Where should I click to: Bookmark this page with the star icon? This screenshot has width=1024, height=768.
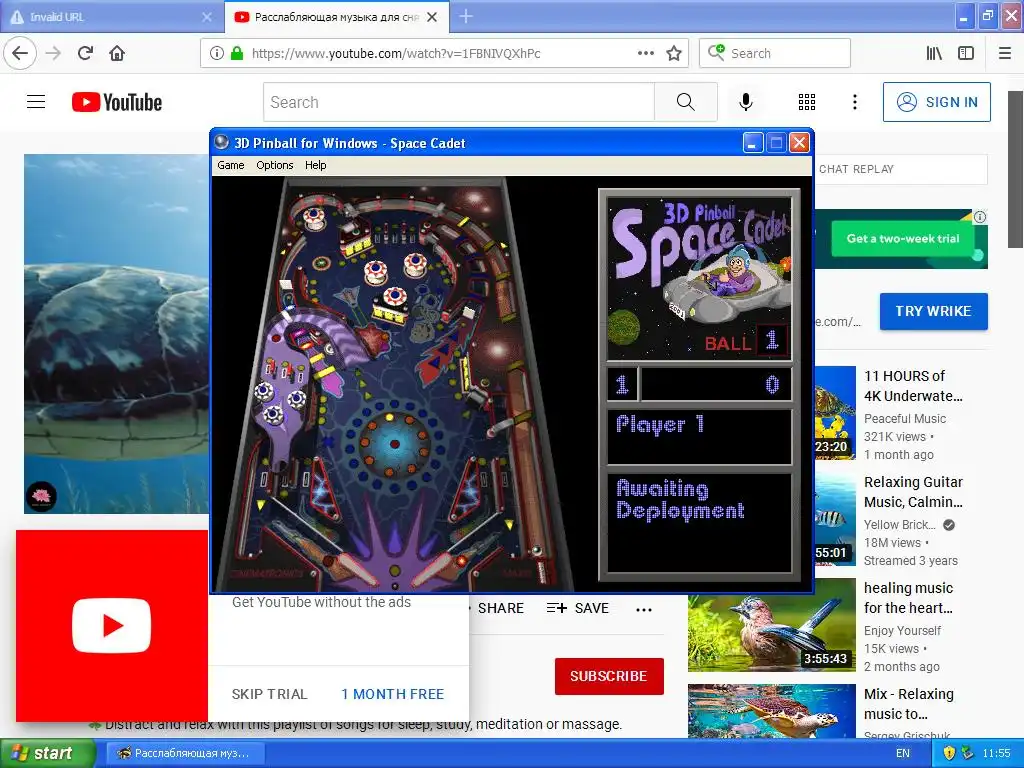(x=674, y=53)
